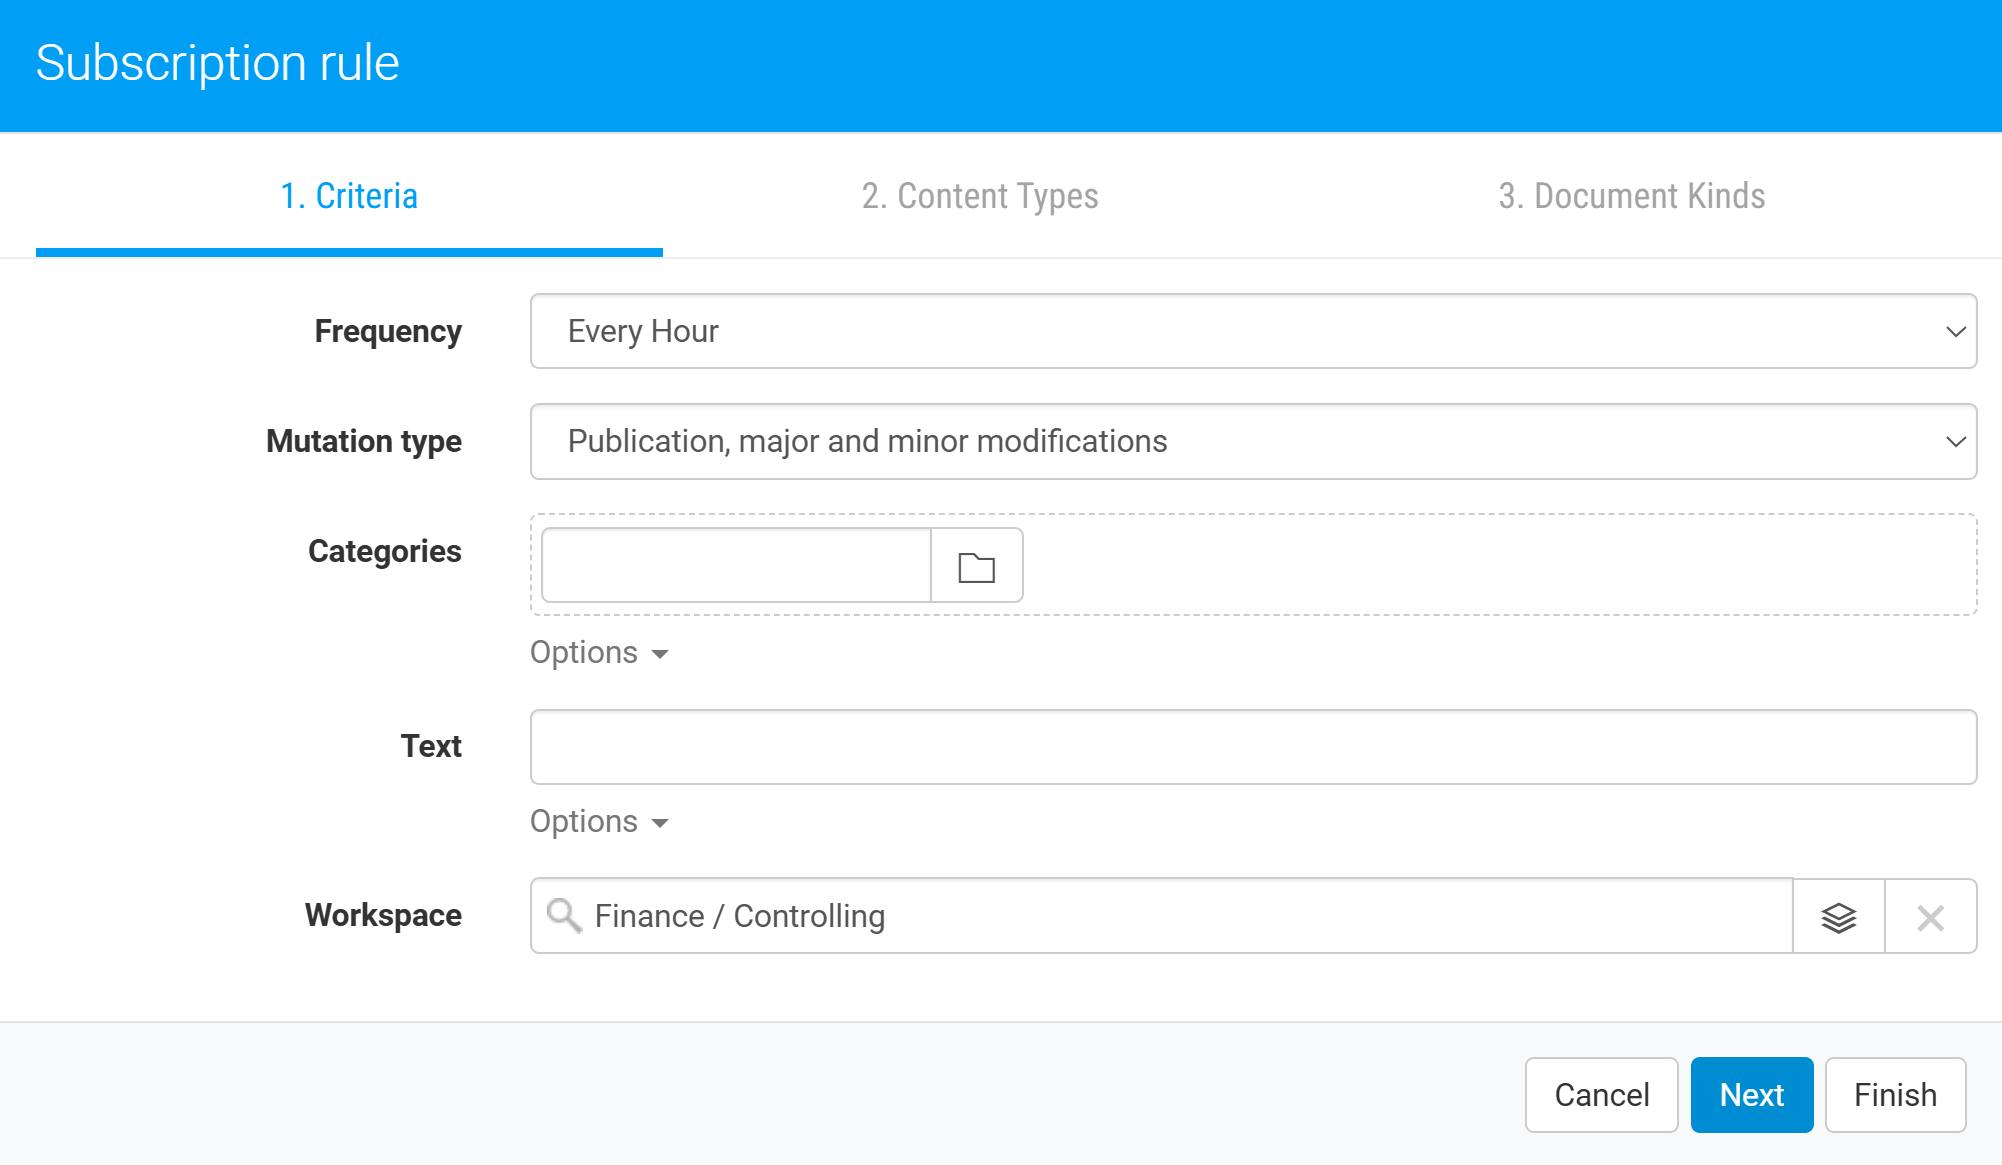
Task: Switch to the Document Kinds tab
Action: pyautogui.click(x=1631, y=196)
